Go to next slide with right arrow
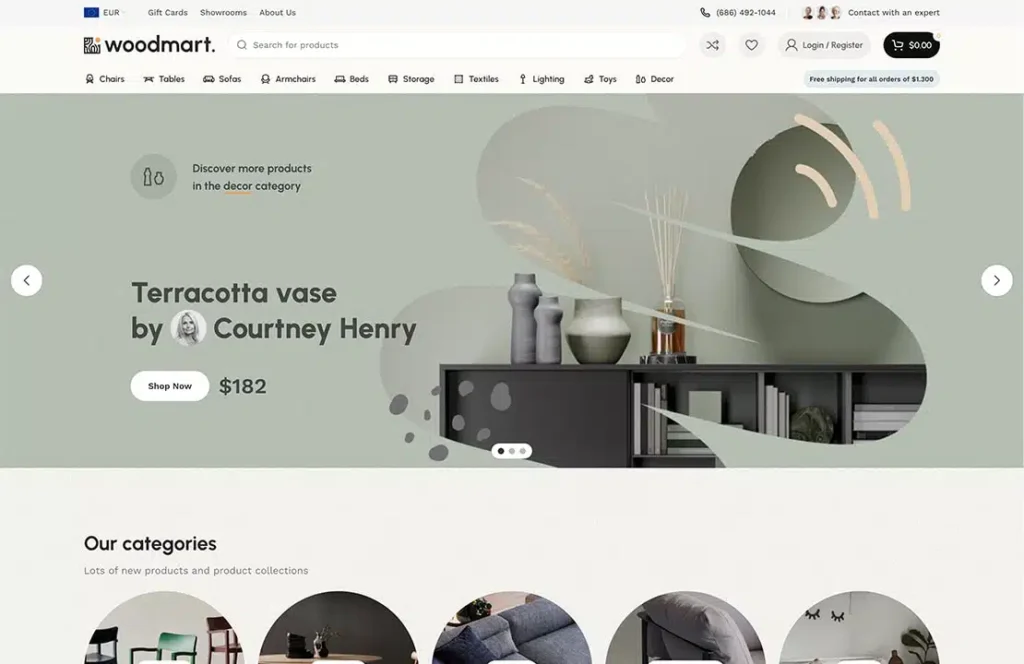Viewport: 1024px width, 664px height. pos(996,280)
